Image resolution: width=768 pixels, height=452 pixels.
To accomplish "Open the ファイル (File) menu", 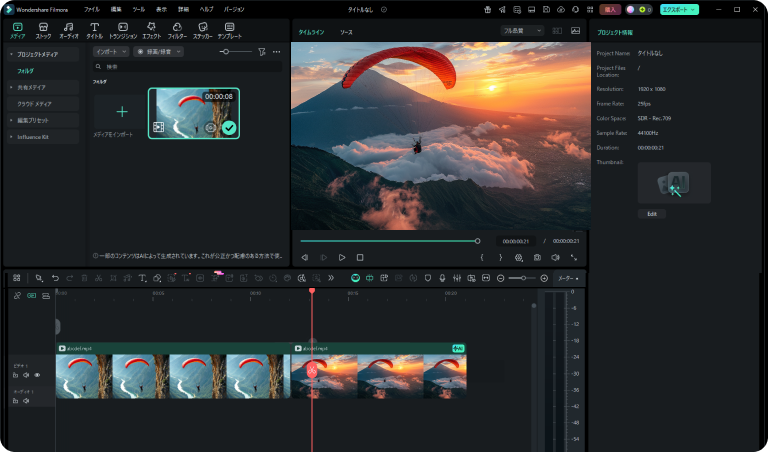I will [92, 9].
